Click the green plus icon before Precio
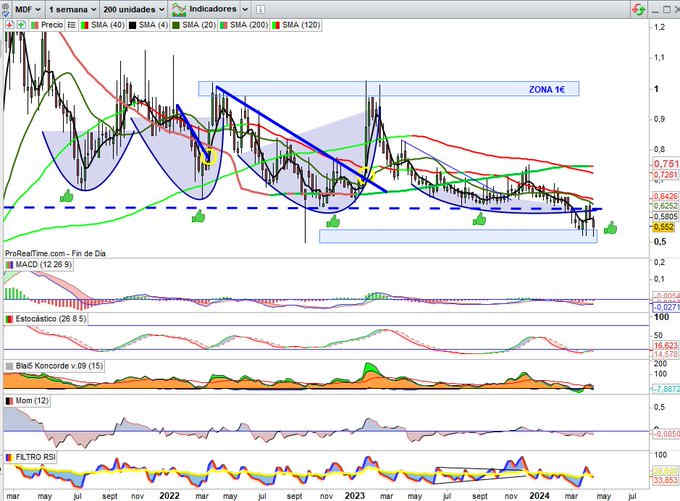Screen dimensions: 680x501 pyautogui.click(x=20, y=25)
